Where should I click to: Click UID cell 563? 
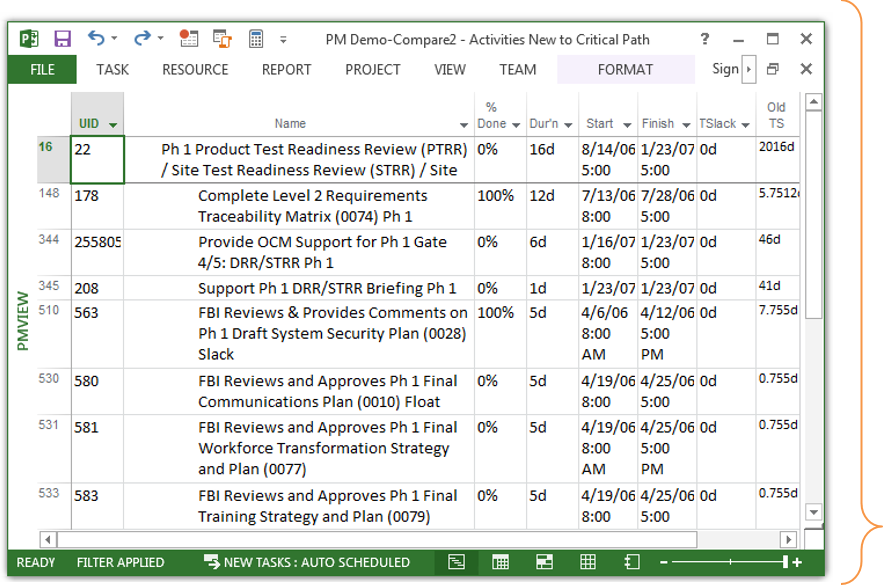(x=97, y=334)
